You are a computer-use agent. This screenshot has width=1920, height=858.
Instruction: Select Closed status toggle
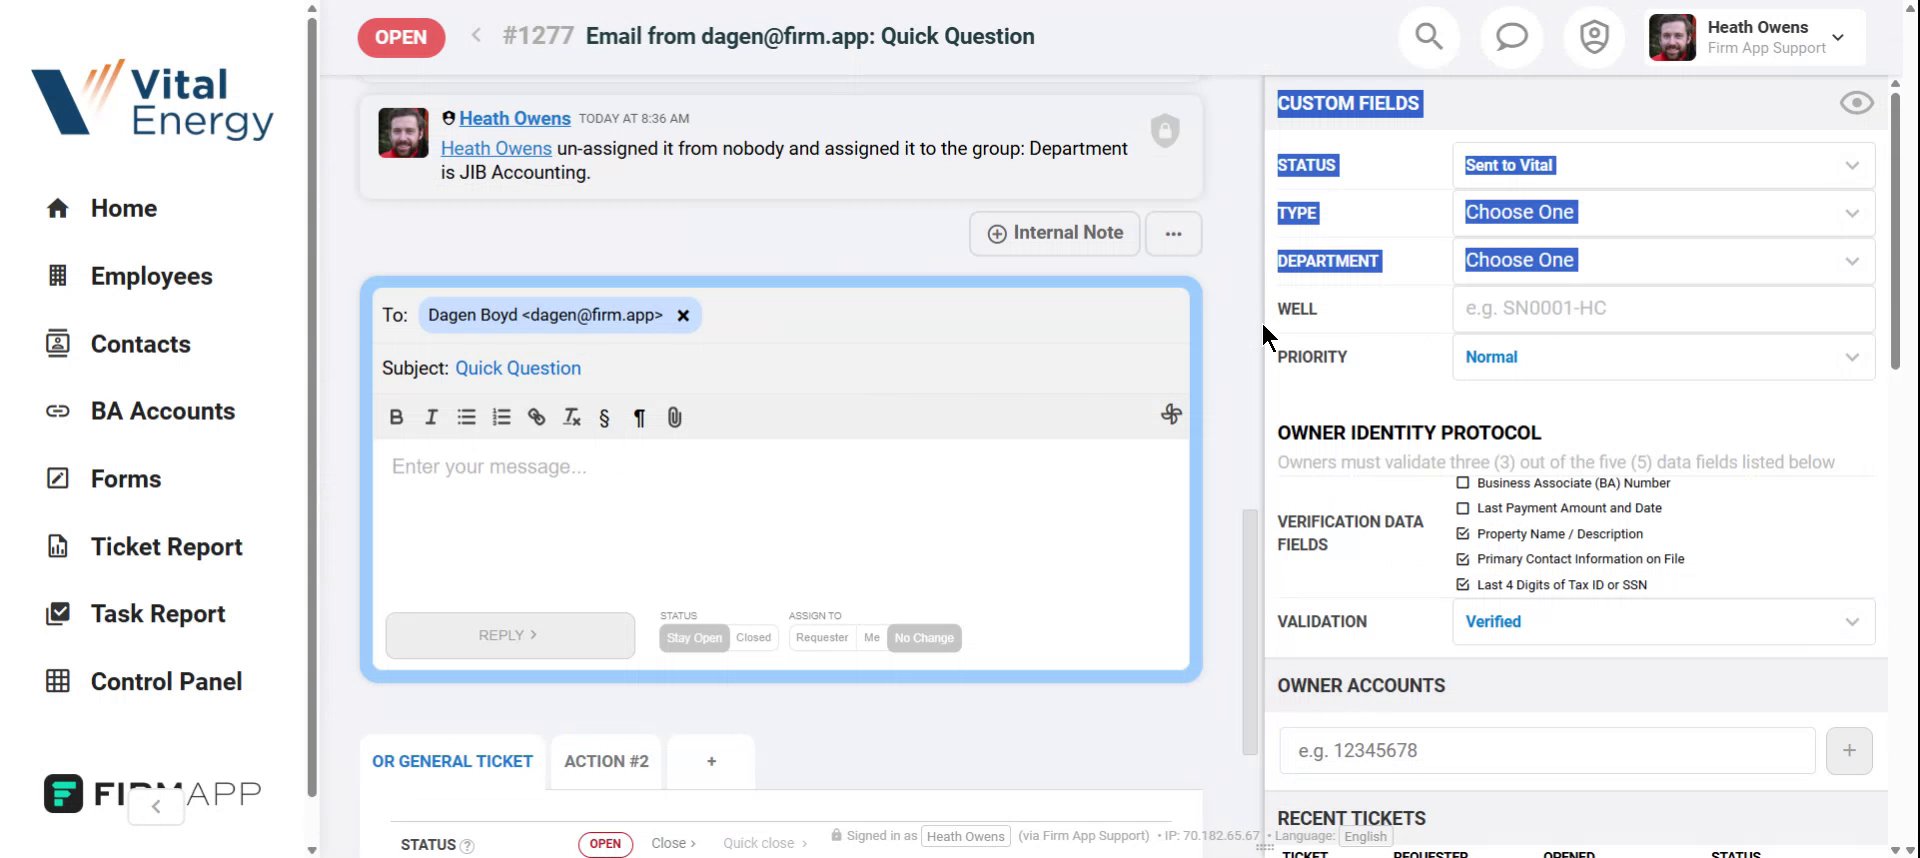[x=754, y=638]
